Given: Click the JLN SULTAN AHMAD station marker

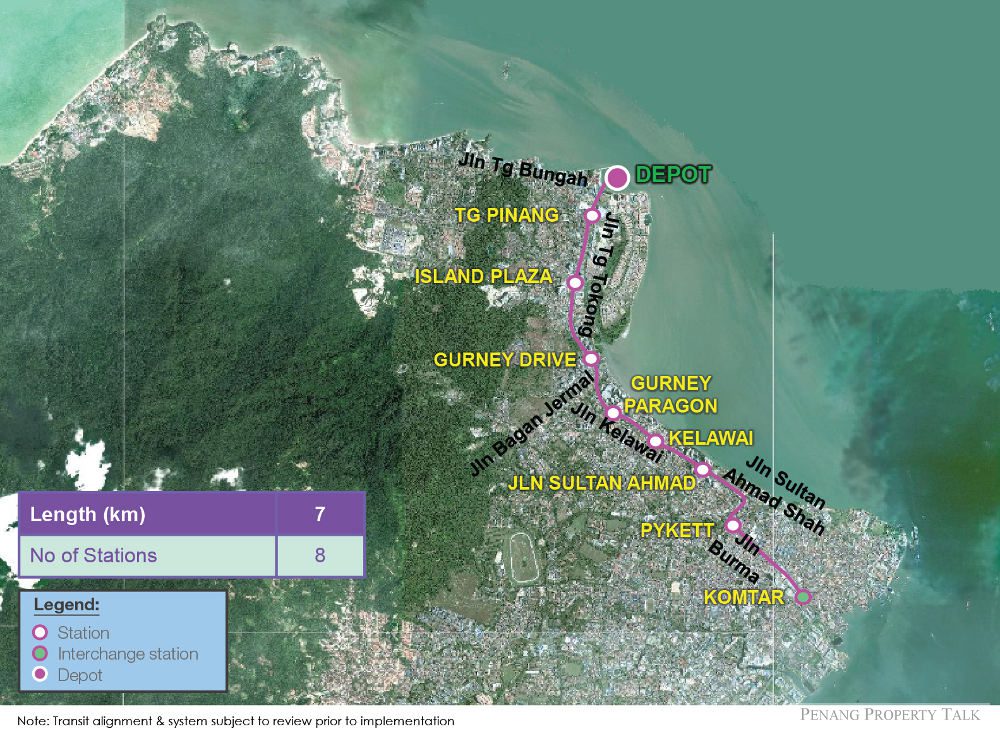Looking at the screenshot, I should 702,469.
